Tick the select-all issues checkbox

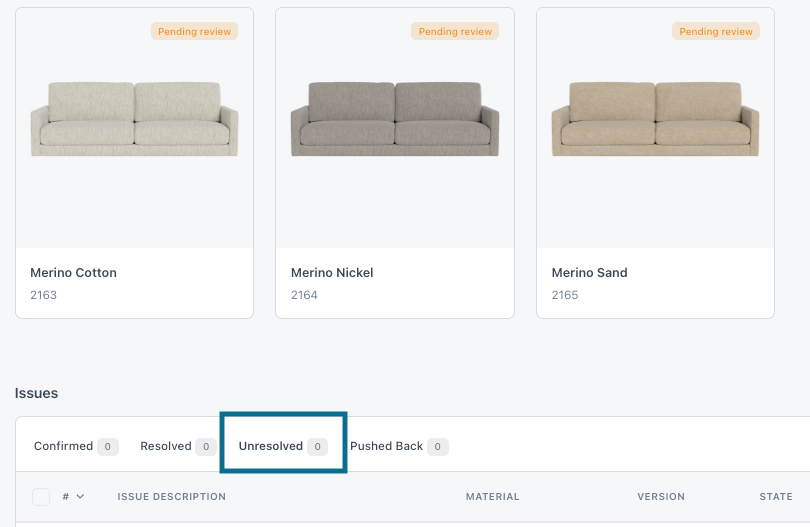pos(41,497)
